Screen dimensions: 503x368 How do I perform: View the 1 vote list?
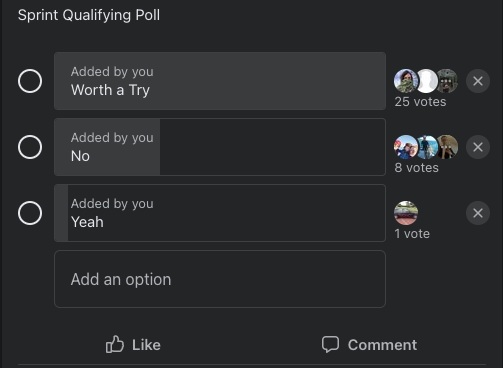(412, 234)
